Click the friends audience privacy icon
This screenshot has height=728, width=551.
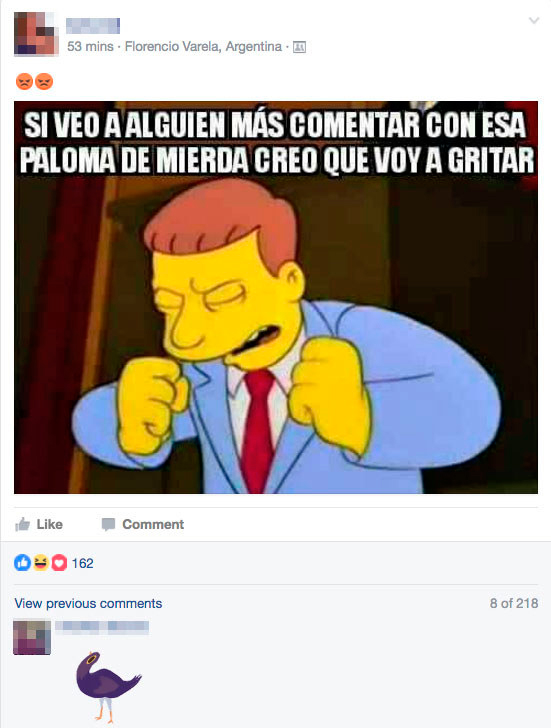point(299,47)
